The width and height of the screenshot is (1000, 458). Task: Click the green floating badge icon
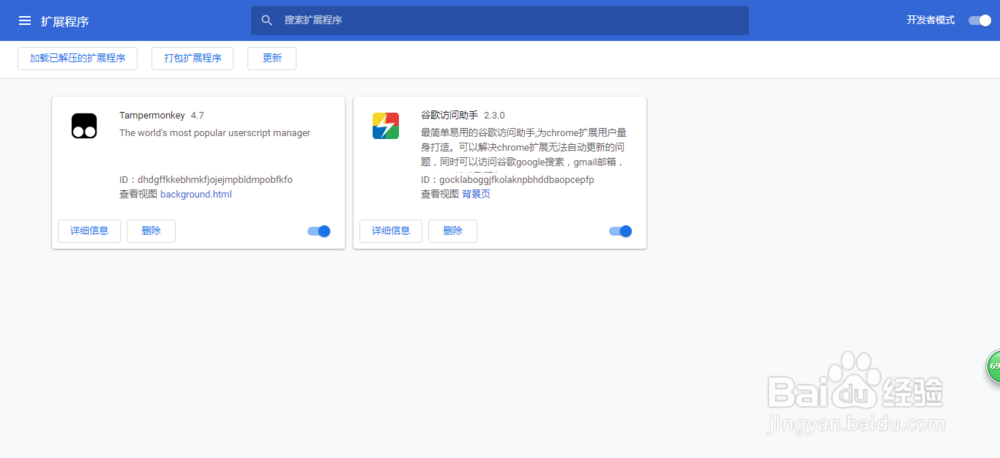[x=994, y=367]
